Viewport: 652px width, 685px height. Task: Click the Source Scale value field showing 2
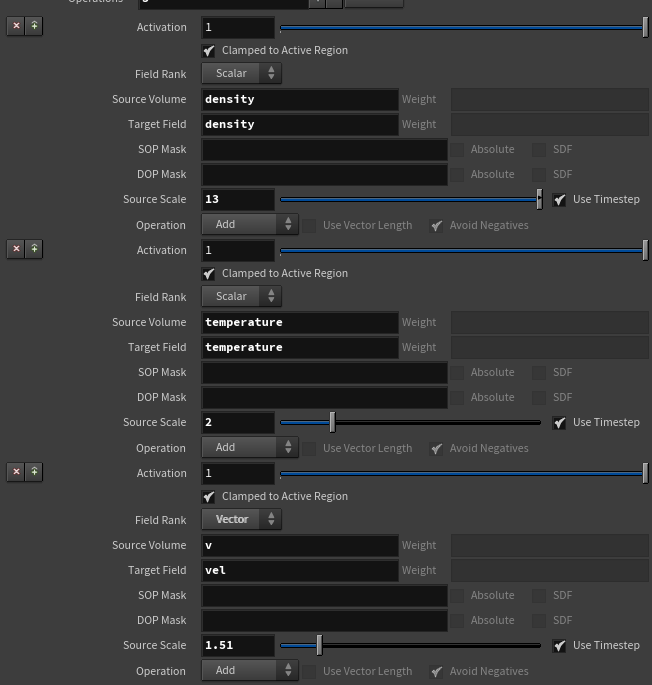238,422
